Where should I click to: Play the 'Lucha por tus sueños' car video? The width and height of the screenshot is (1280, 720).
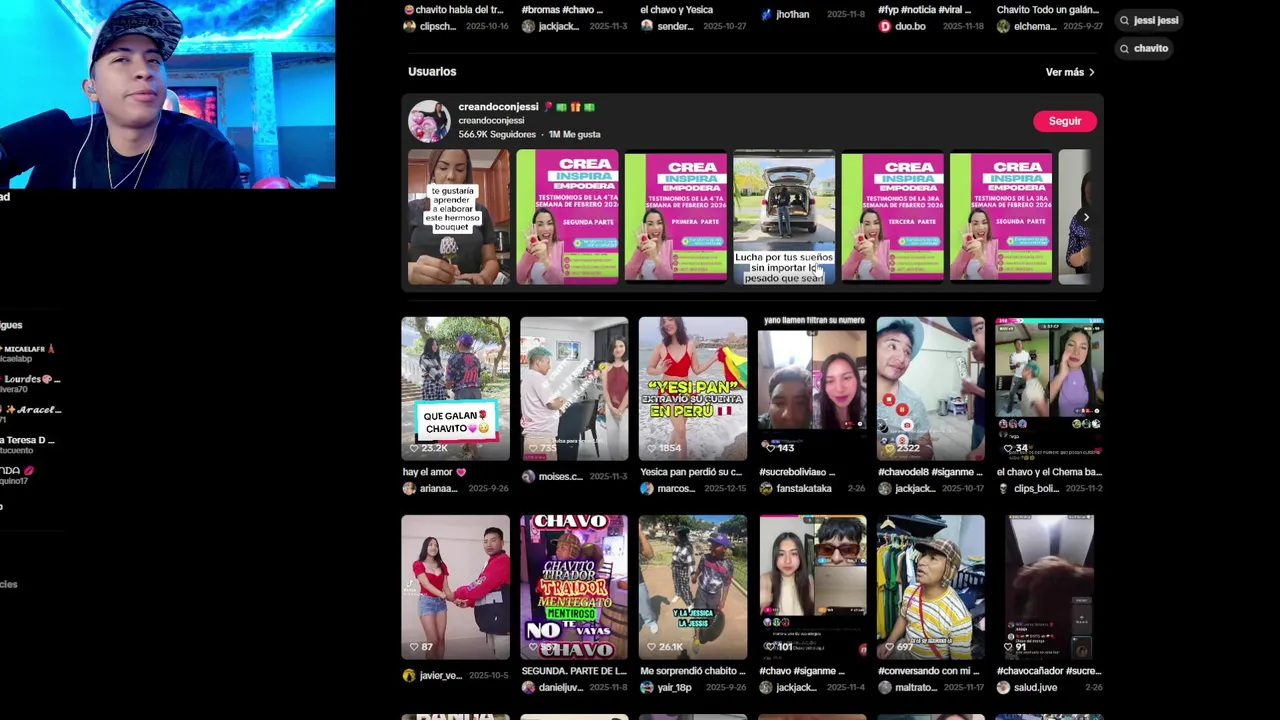click(784, 217)
